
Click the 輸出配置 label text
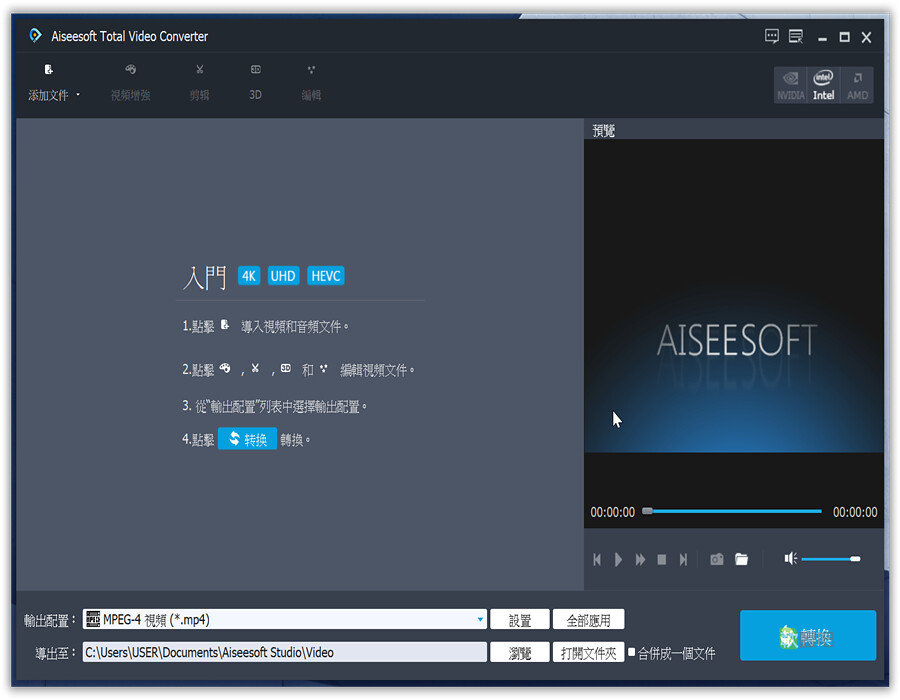(49, 620)
